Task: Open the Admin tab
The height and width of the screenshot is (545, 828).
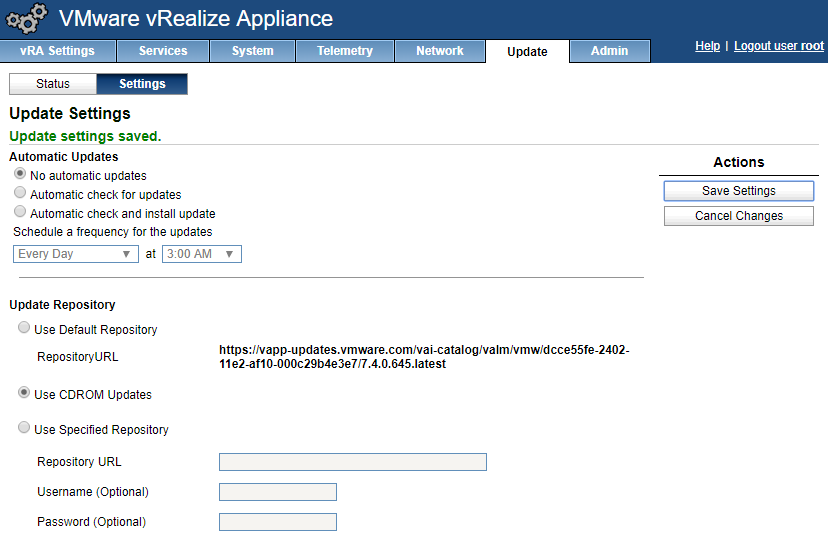Action: (x=609, y=51)
